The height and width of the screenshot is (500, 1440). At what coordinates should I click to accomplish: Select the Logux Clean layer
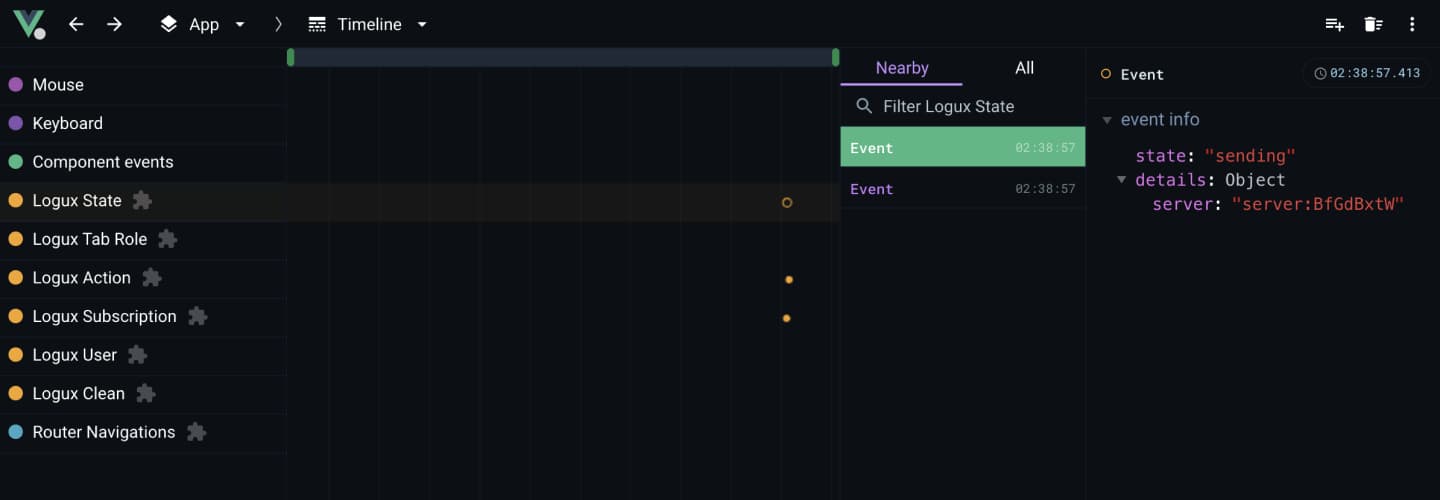143,394
